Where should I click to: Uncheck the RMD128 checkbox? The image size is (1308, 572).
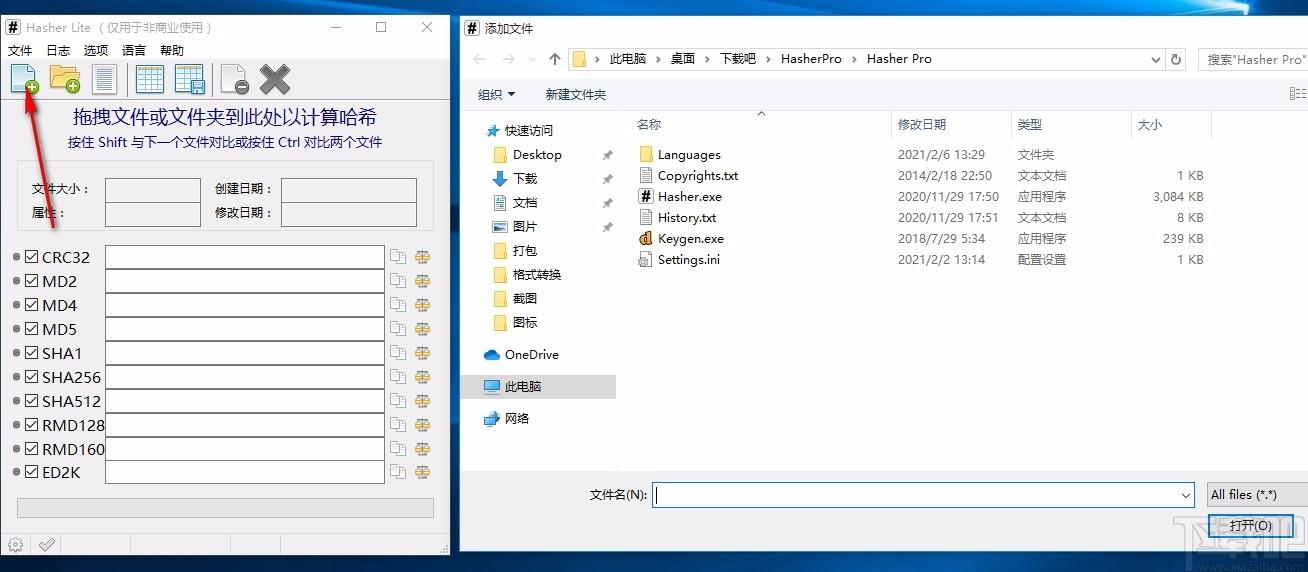click(x=31, y=425)
